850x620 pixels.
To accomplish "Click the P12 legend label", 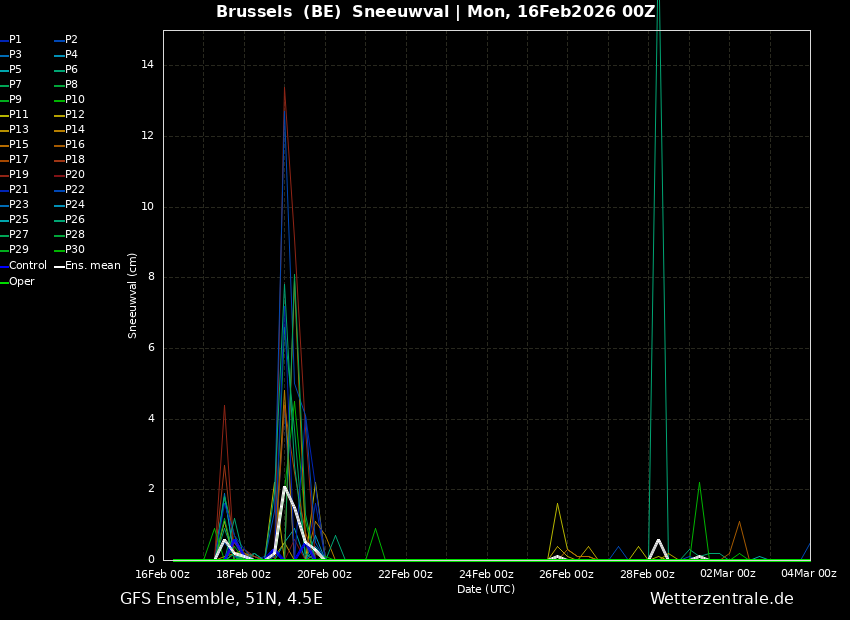I will [x=75, y=115].
